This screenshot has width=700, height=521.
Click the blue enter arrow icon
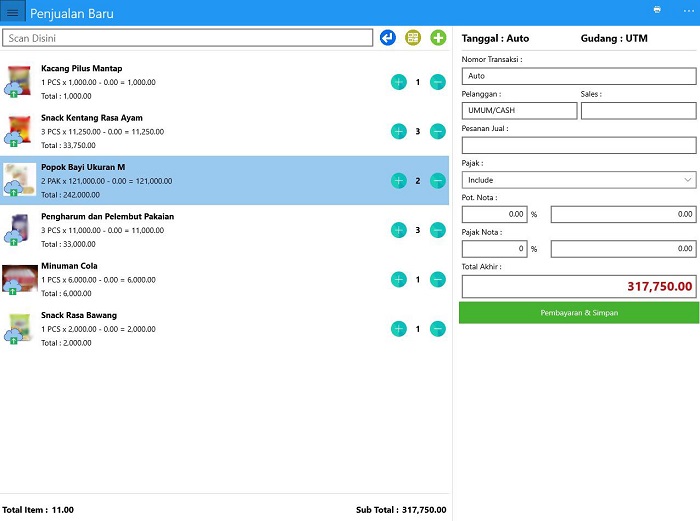tap(388, 38)
